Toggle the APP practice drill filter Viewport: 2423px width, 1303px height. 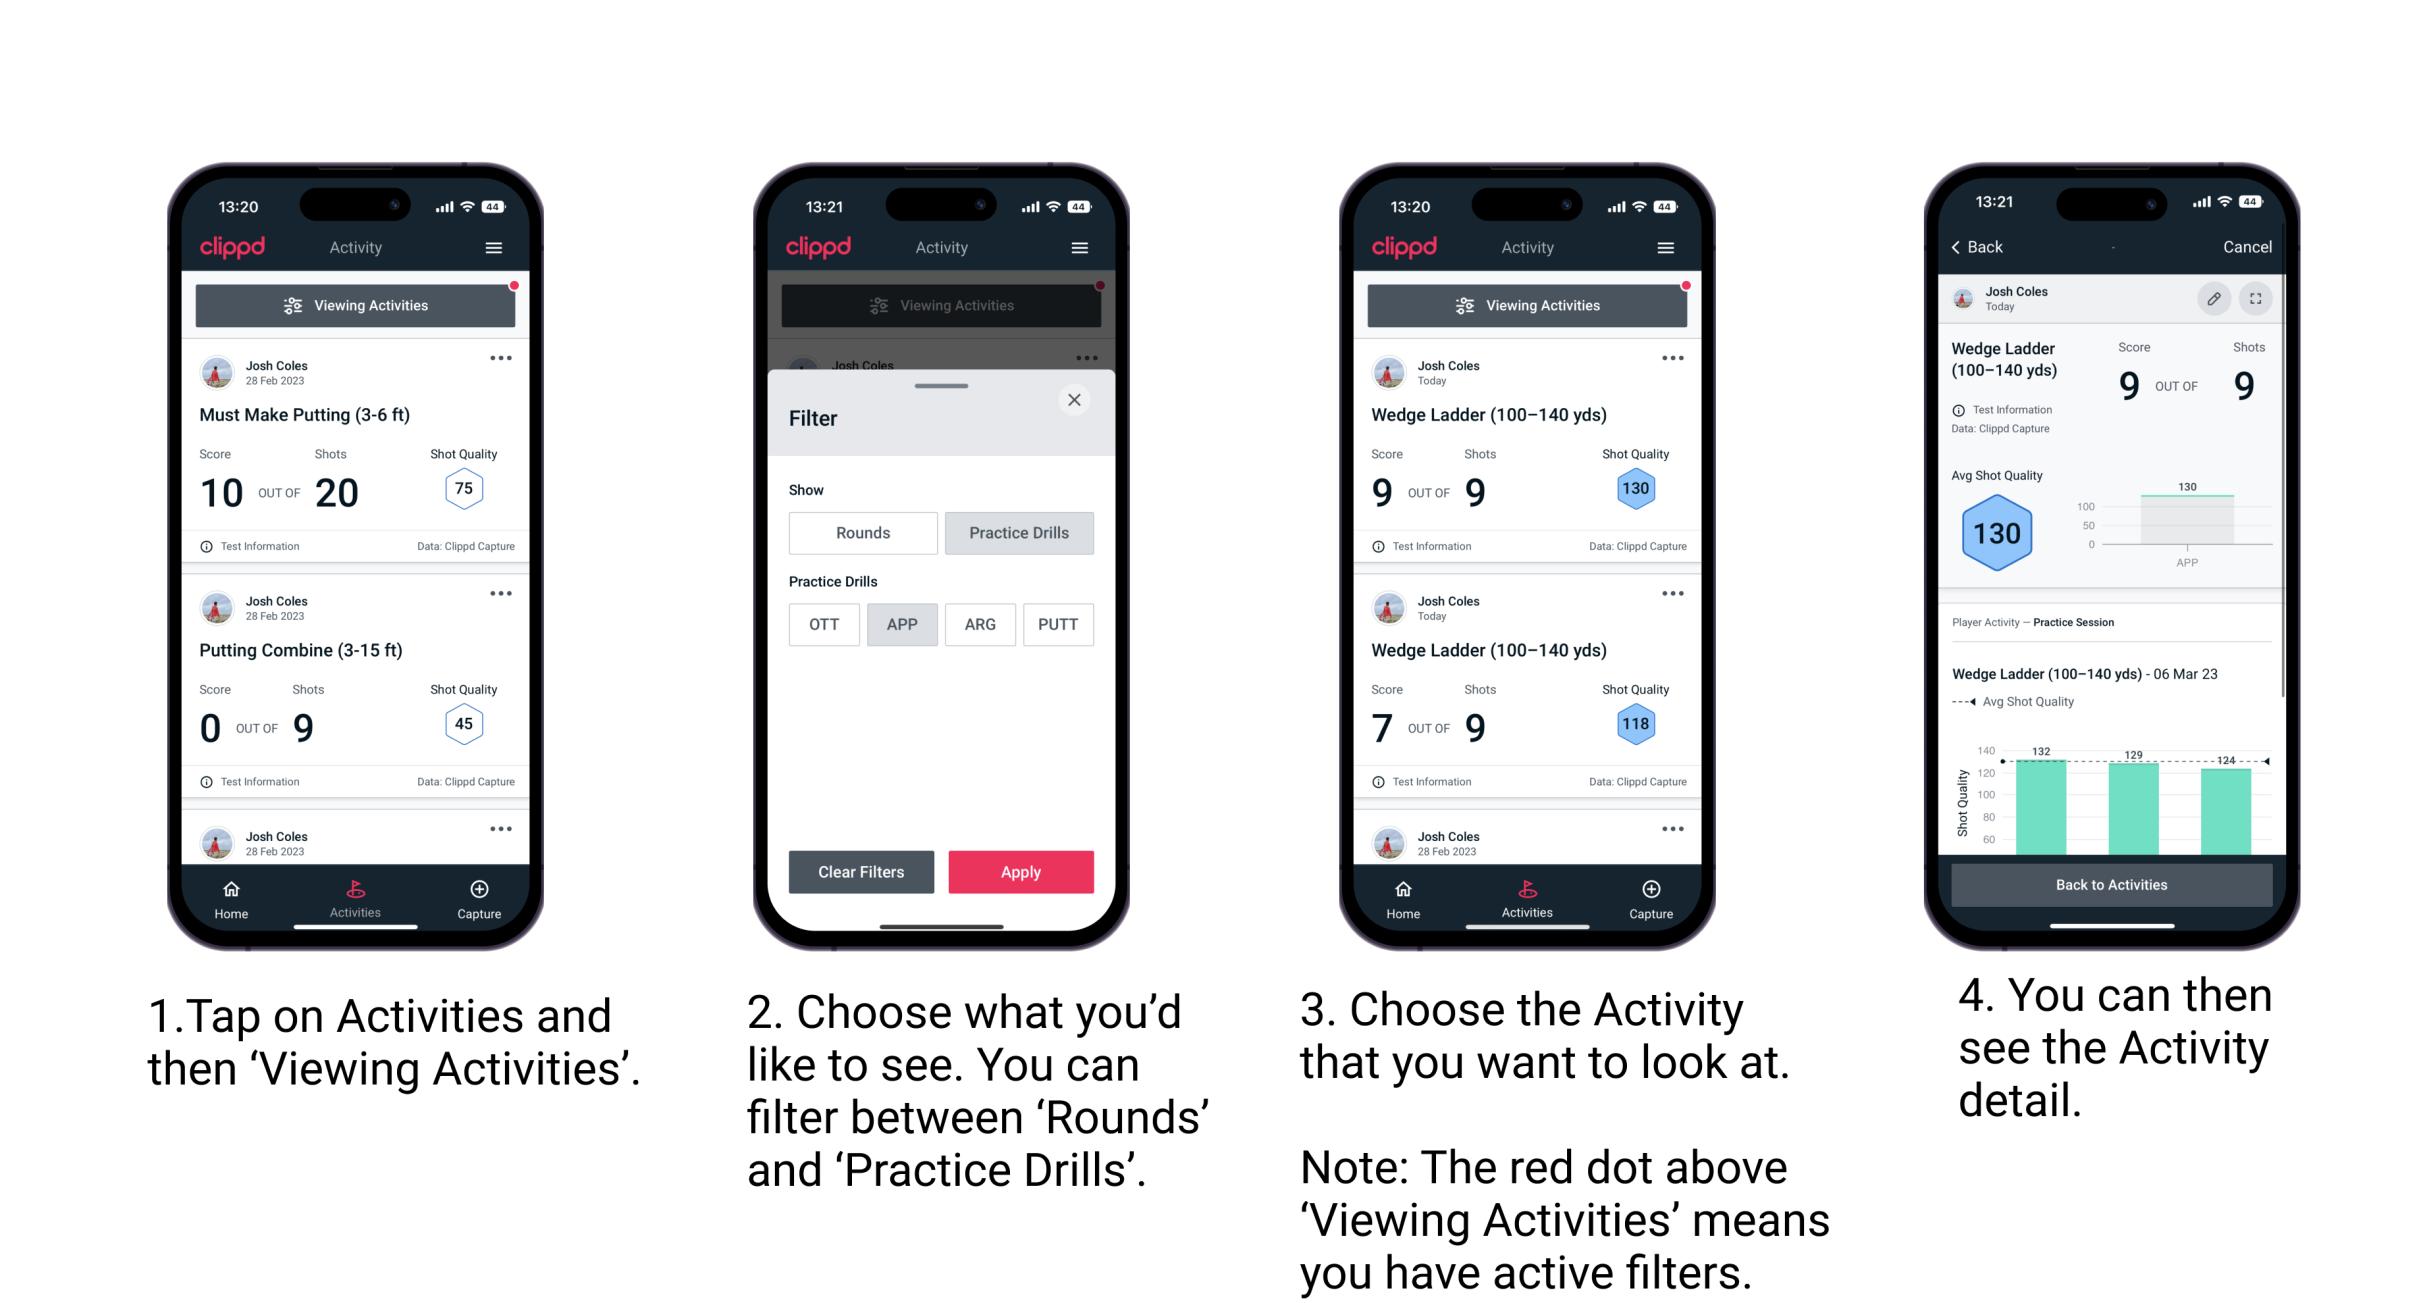(902, 624)
